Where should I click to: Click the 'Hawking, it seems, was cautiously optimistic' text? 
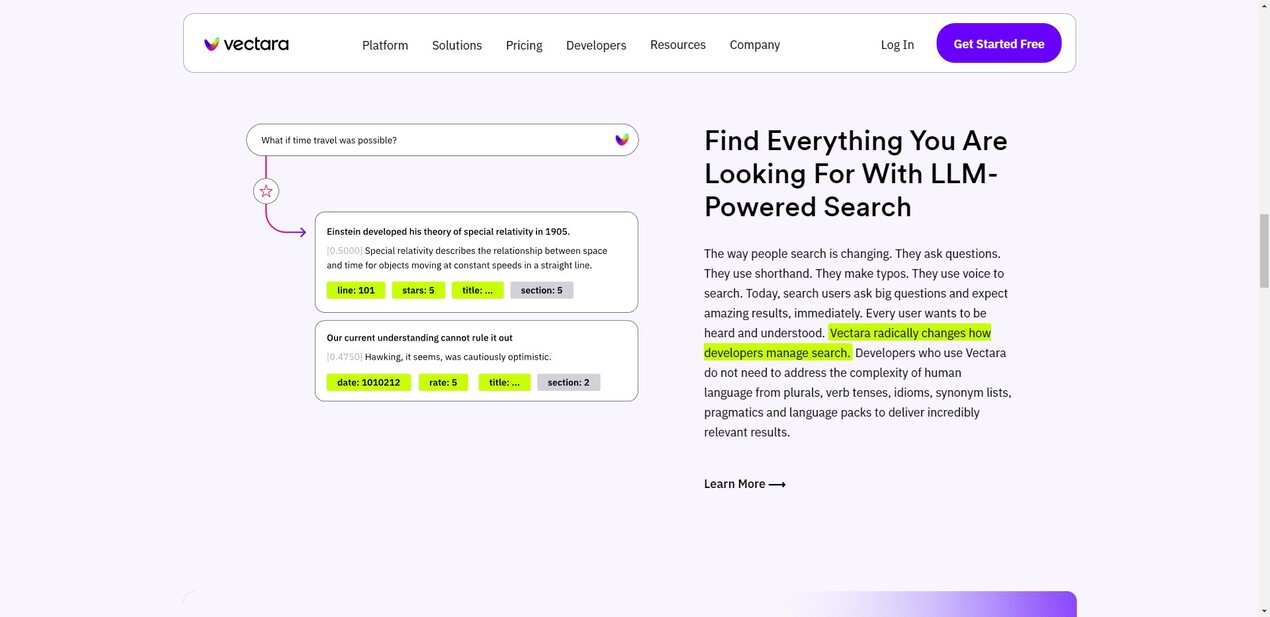(x=458, y=357)
